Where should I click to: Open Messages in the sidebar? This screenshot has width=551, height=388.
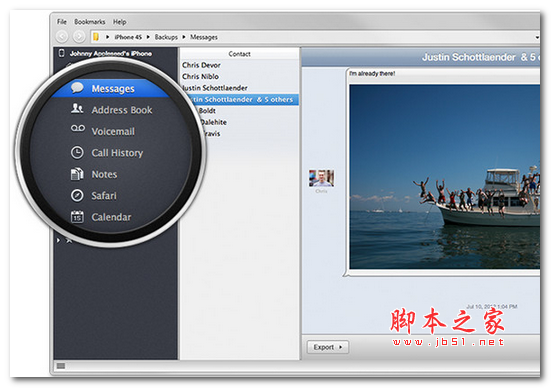click(113, 89)
